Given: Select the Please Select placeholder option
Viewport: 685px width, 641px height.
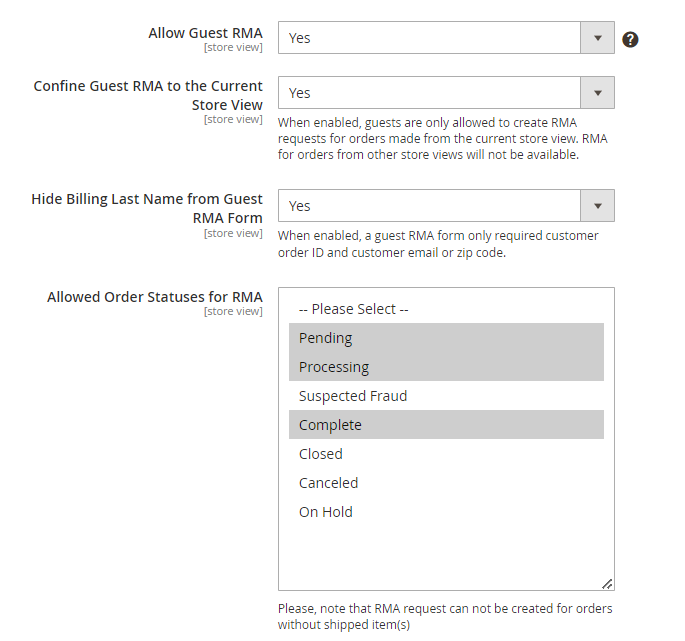Looking at the screenshot, I should pyautogui.click(x=446, y=309).
